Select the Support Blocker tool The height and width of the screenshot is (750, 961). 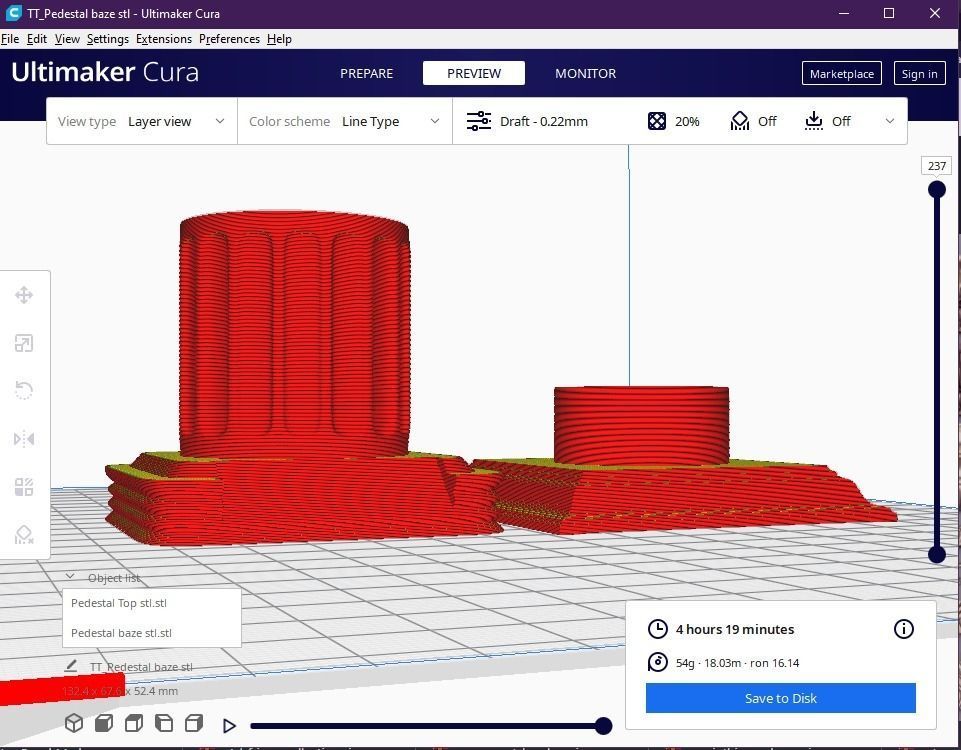[24, 535]
